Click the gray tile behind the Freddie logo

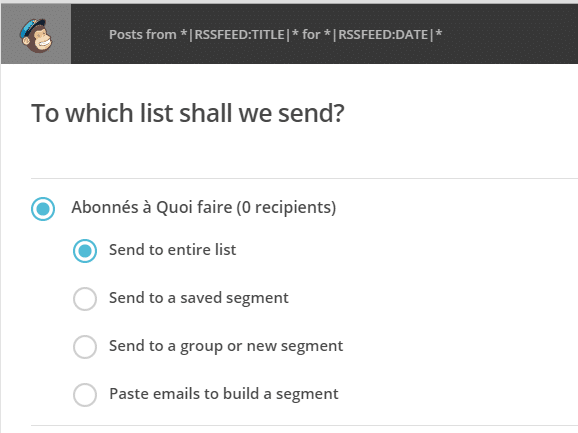36,34
